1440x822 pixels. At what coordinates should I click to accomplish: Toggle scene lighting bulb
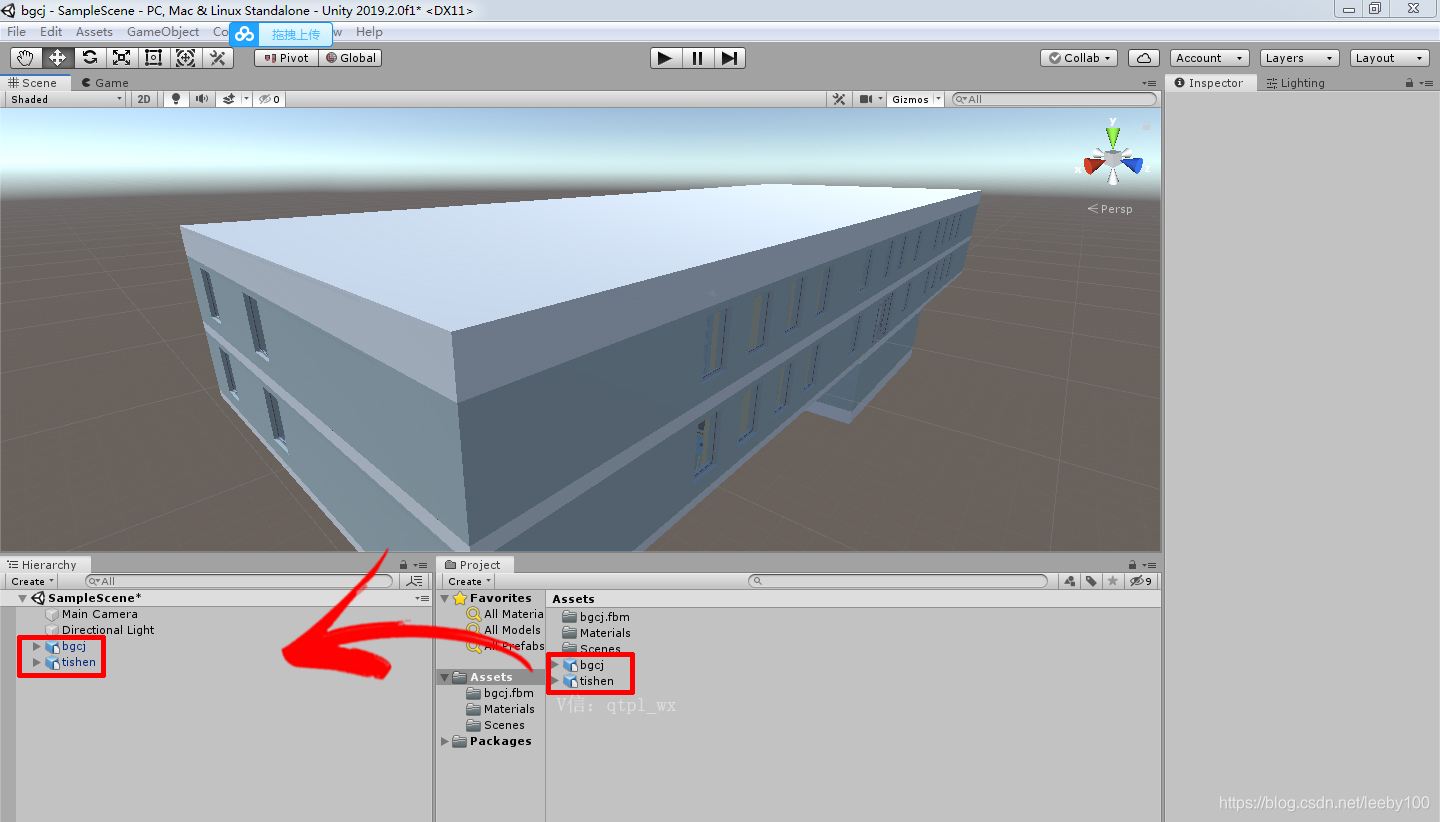click(177, 99)
